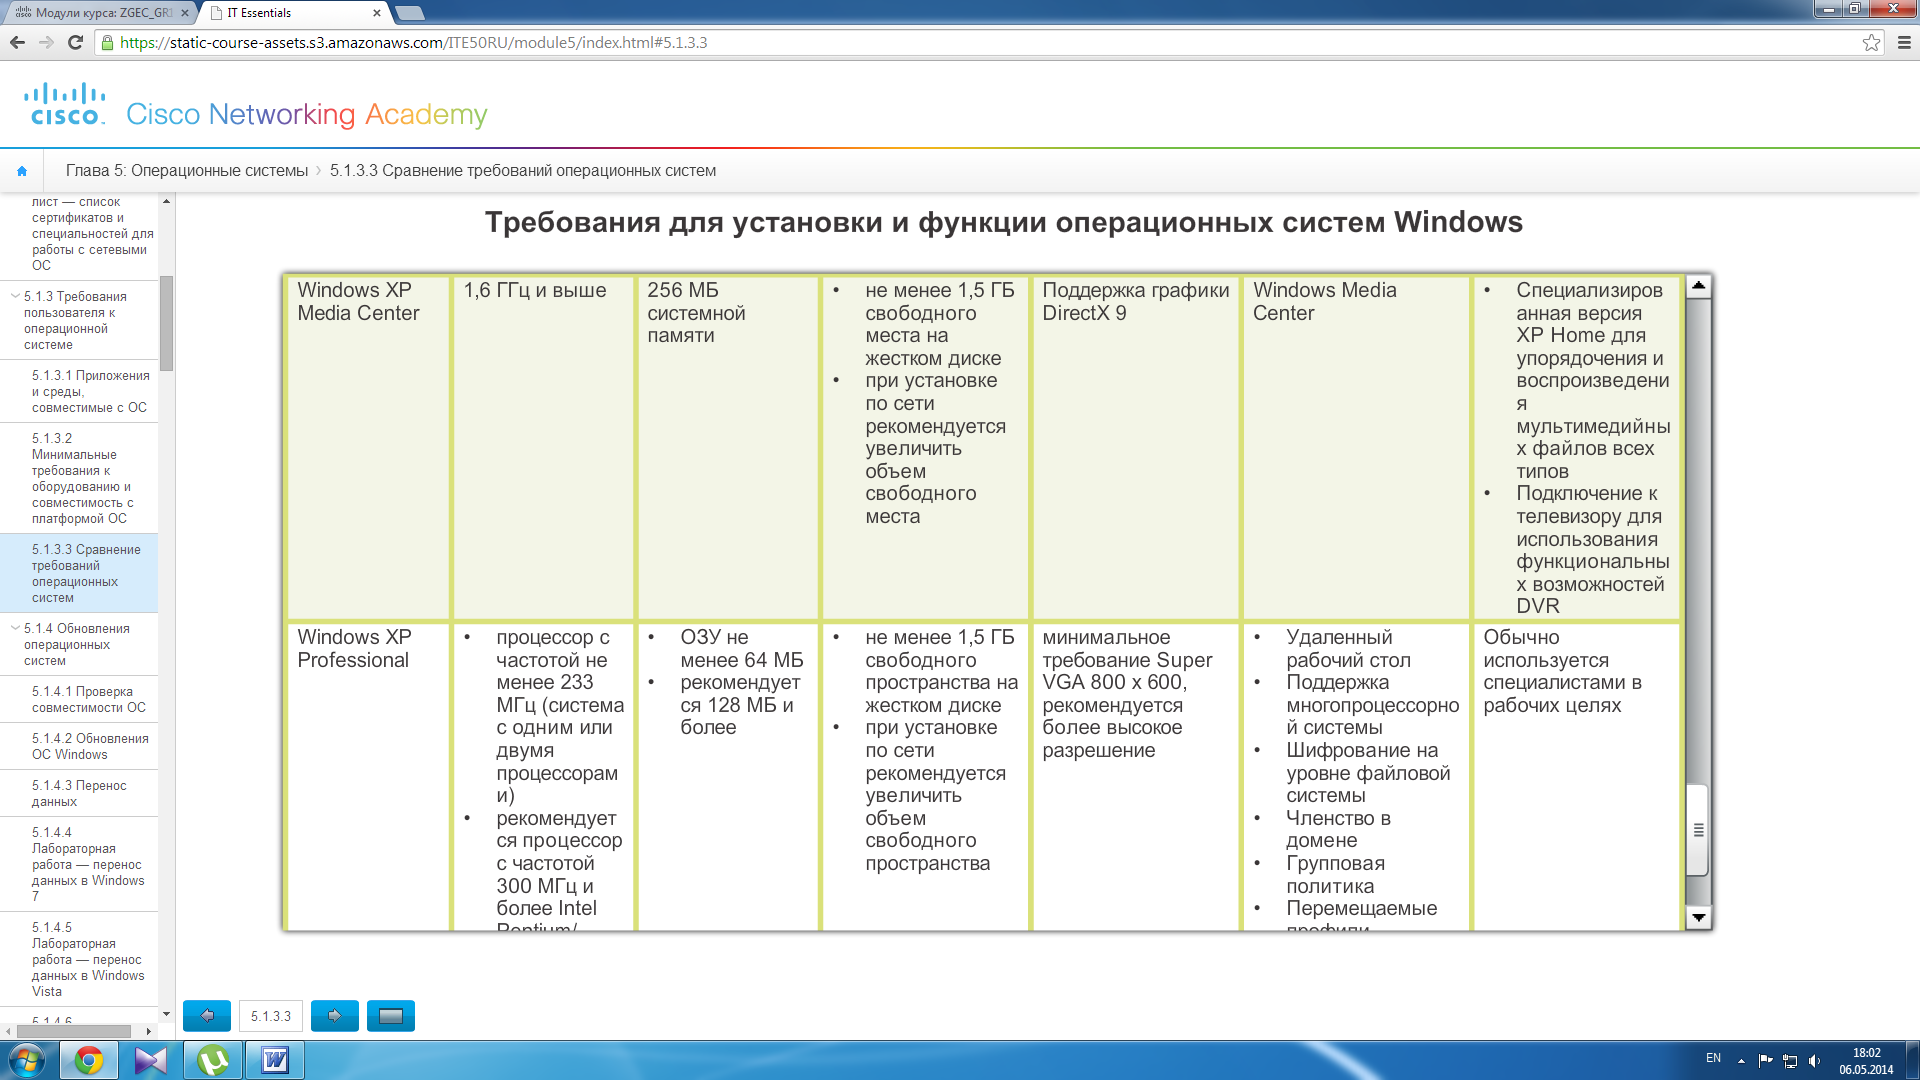Bookmark this page with the star icon
The image size is (1920, 1080).
point(1871,42)
